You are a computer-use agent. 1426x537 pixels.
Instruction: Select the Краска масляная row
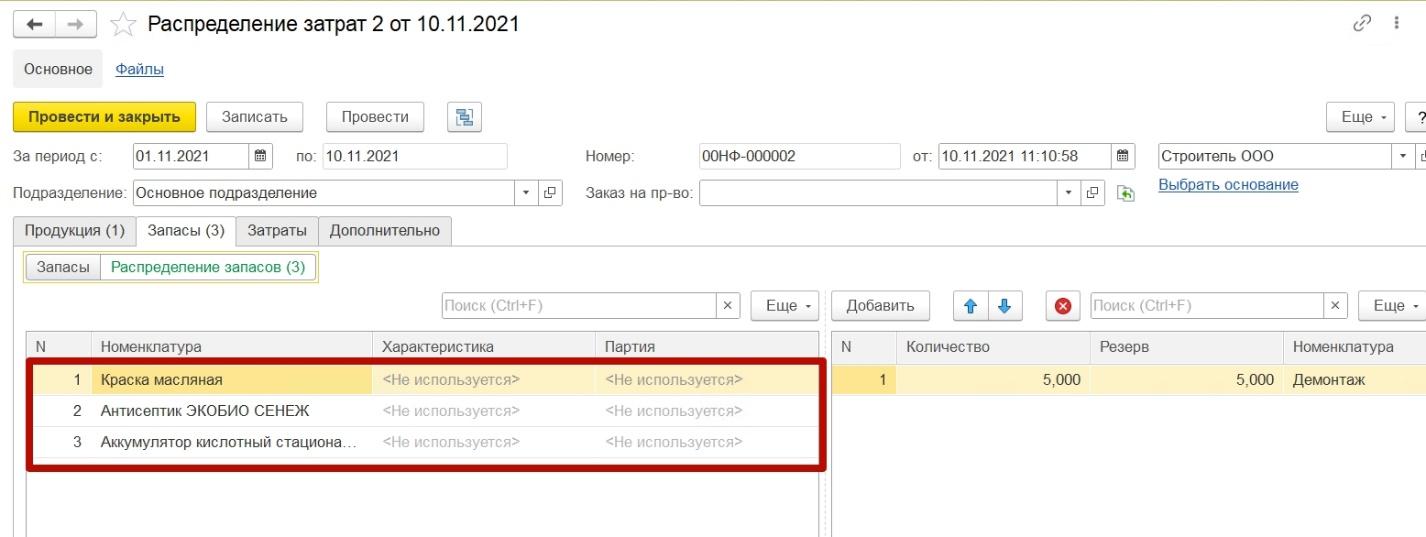coord(424,380)
